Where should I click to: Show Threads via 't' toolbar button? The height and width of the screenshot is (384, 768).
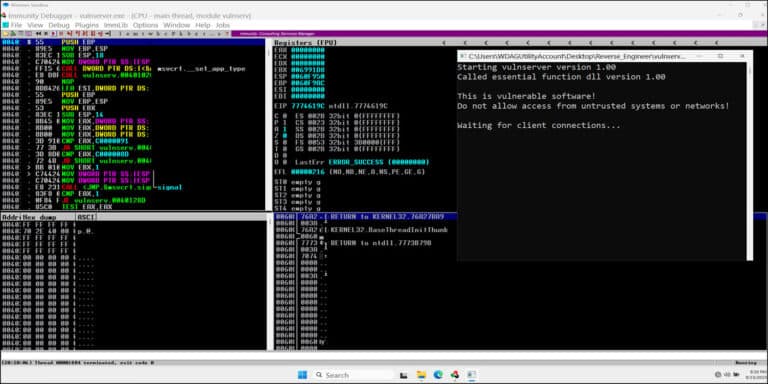coord(143,33)
